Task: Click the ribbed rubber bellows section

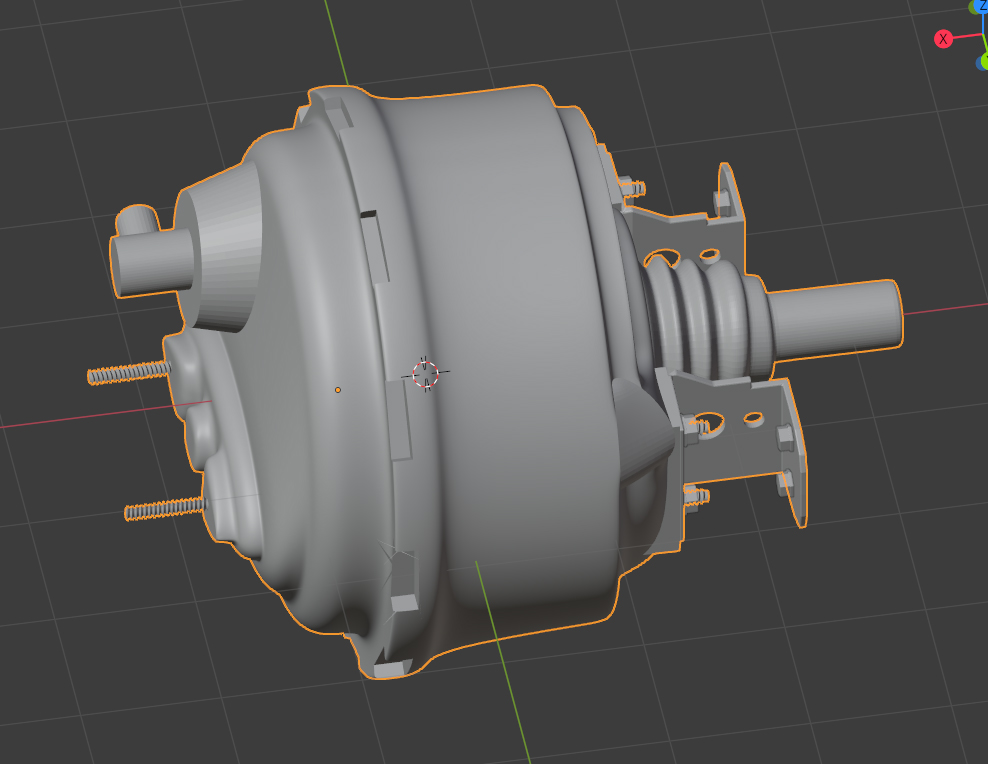Action: pyautogui.click(x=700, y=310)
